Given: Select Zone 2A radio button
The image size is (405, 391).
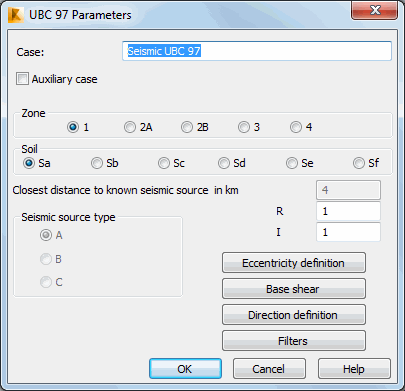Looking at the screenshot, I should pos(130,127).
